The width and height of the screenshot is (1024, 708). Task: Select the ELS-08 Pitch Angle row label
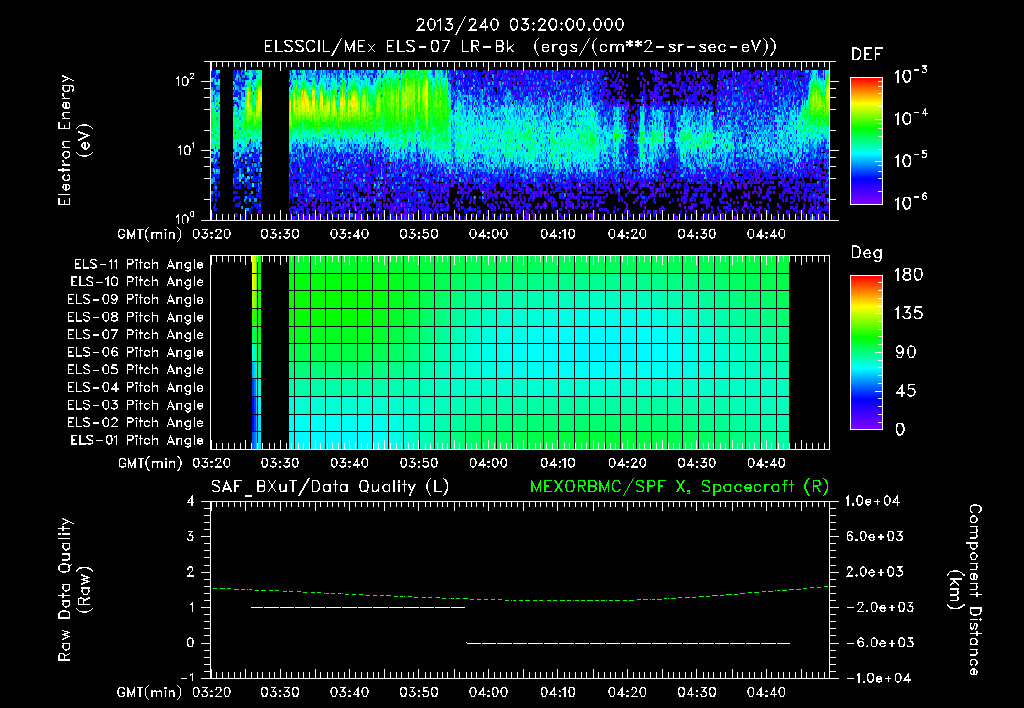click(136, 317)
